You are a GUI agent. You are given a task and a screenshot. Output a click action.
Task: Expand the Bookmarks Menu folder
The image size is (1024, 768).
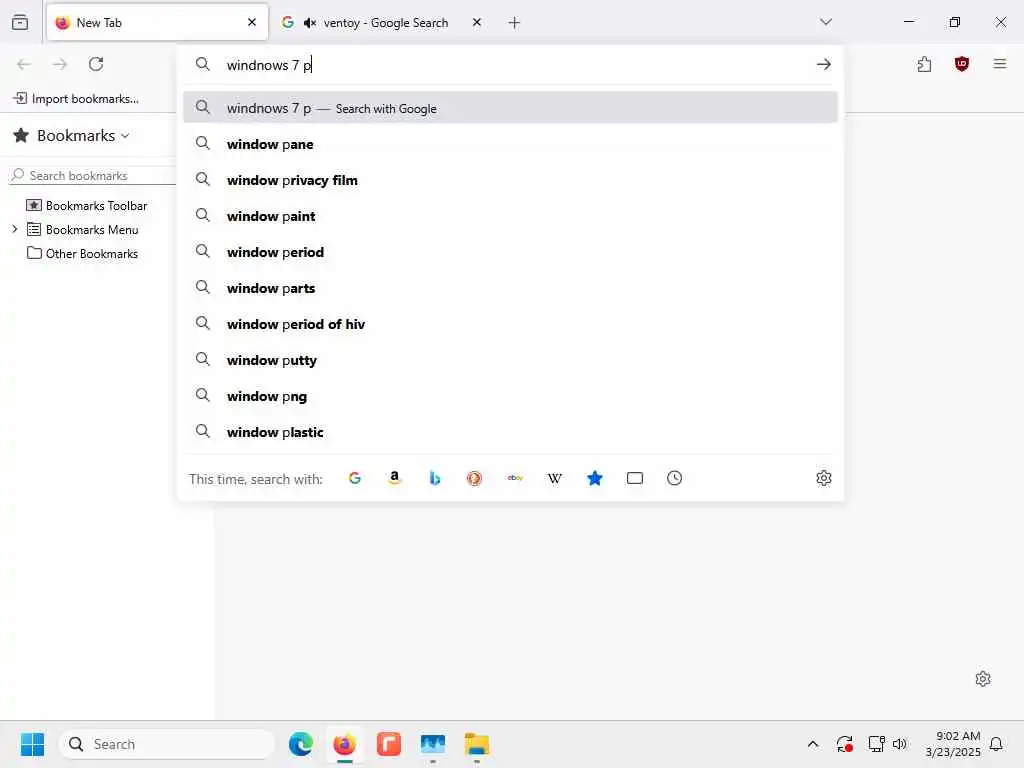(x=14, y=229)
